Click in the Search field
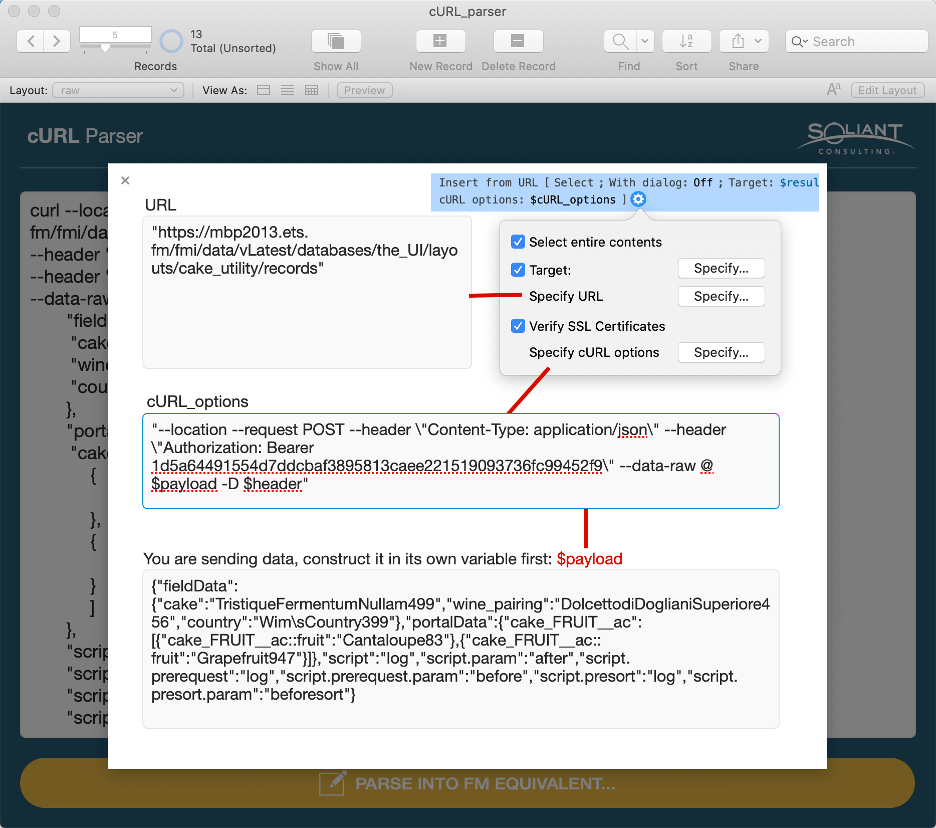The height and width of the screenshot is (828, 936). pos(857,41)
